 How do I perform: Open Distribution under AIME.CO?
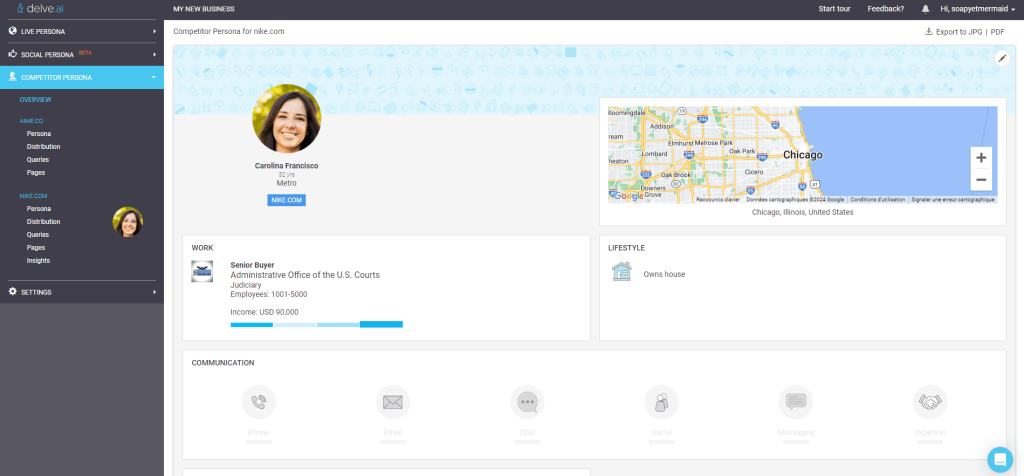(43, 147)
